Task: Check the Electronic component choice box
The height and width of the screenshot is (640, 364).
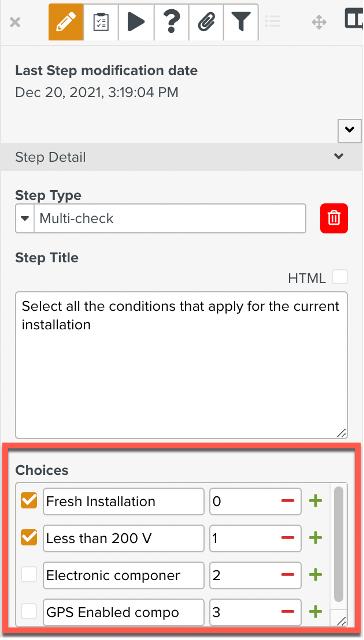Action: click(29, 574)
